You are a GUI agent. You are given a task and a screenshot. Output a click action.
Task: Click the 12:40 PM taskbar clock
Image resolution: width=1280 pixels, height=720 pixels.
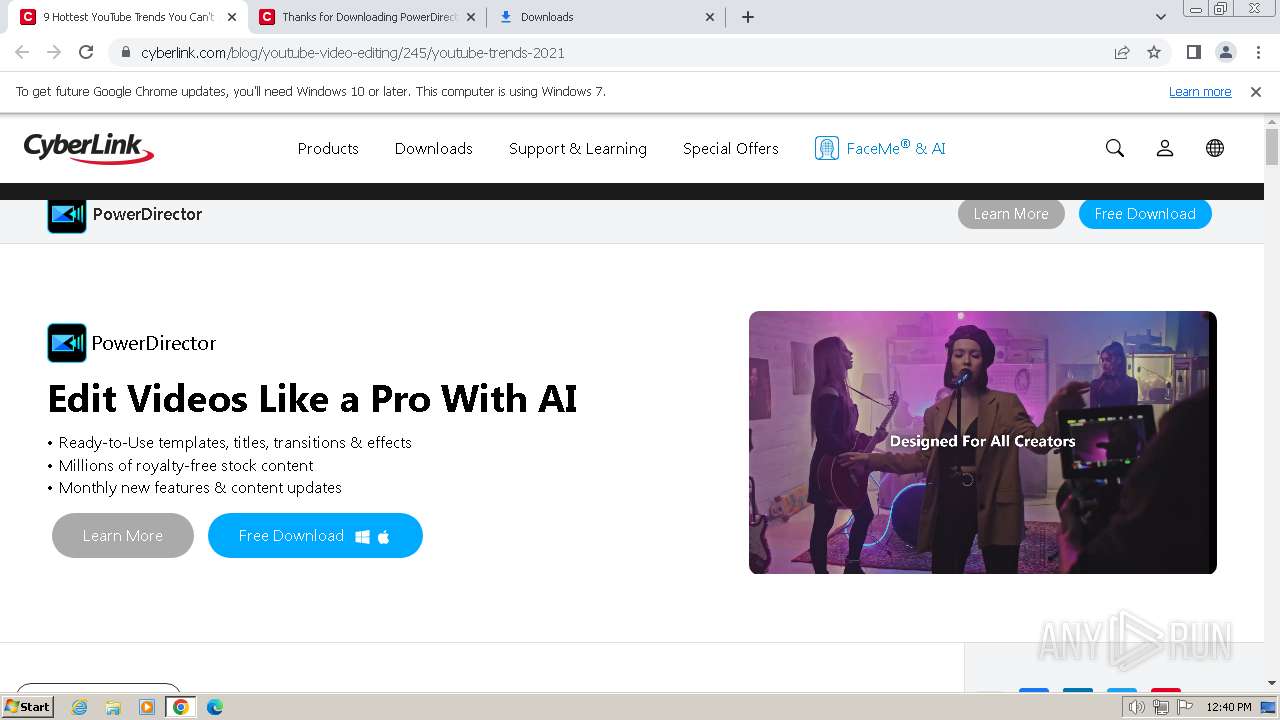click(x=1229, y=707)
